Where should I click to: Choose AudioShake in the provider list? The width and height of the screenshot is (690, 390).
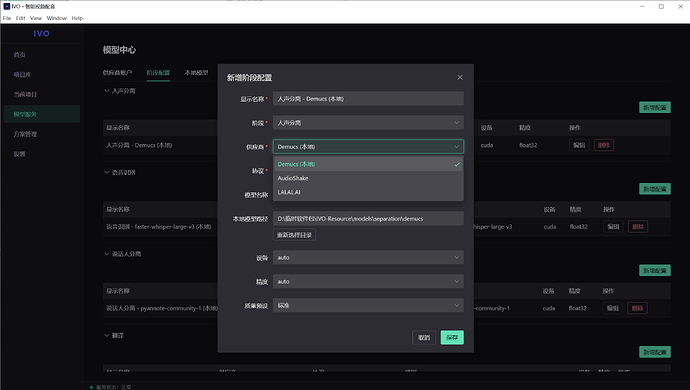[x=368, y=178]
